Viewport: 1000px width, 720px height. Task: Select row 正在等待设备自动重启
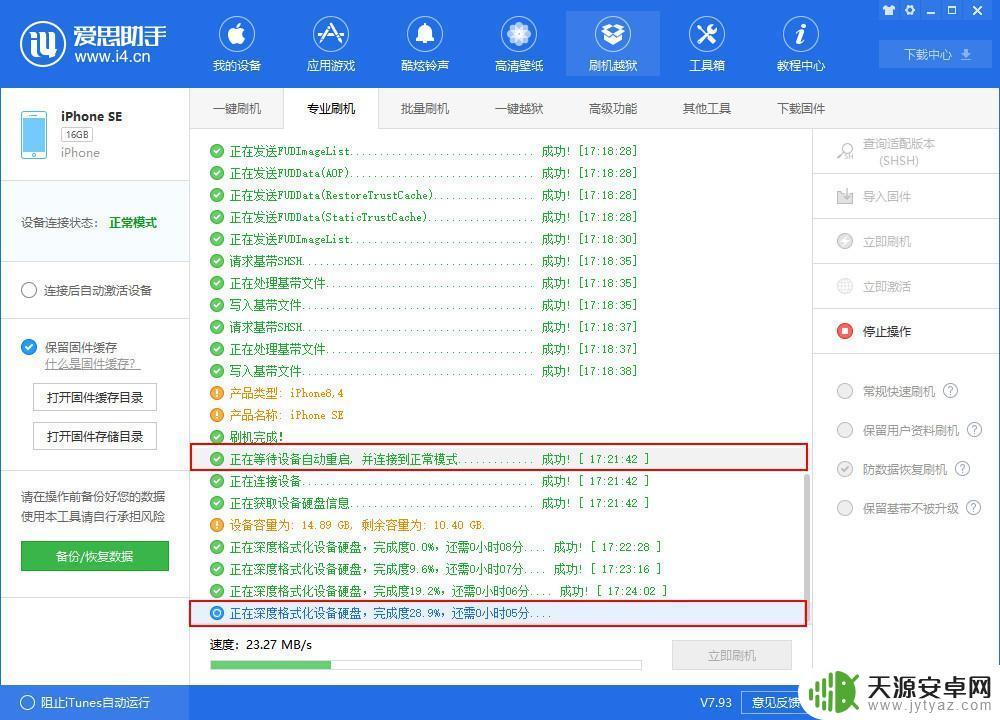coord(498,459)
